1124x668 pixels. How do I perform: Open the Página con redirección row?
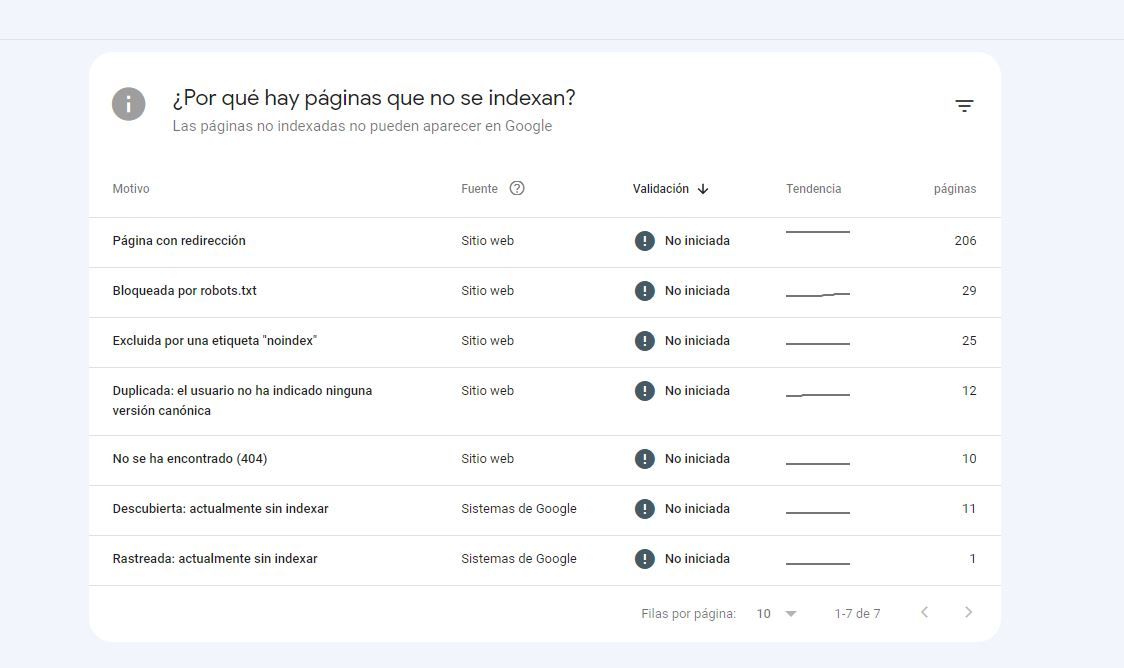(545, 242)
